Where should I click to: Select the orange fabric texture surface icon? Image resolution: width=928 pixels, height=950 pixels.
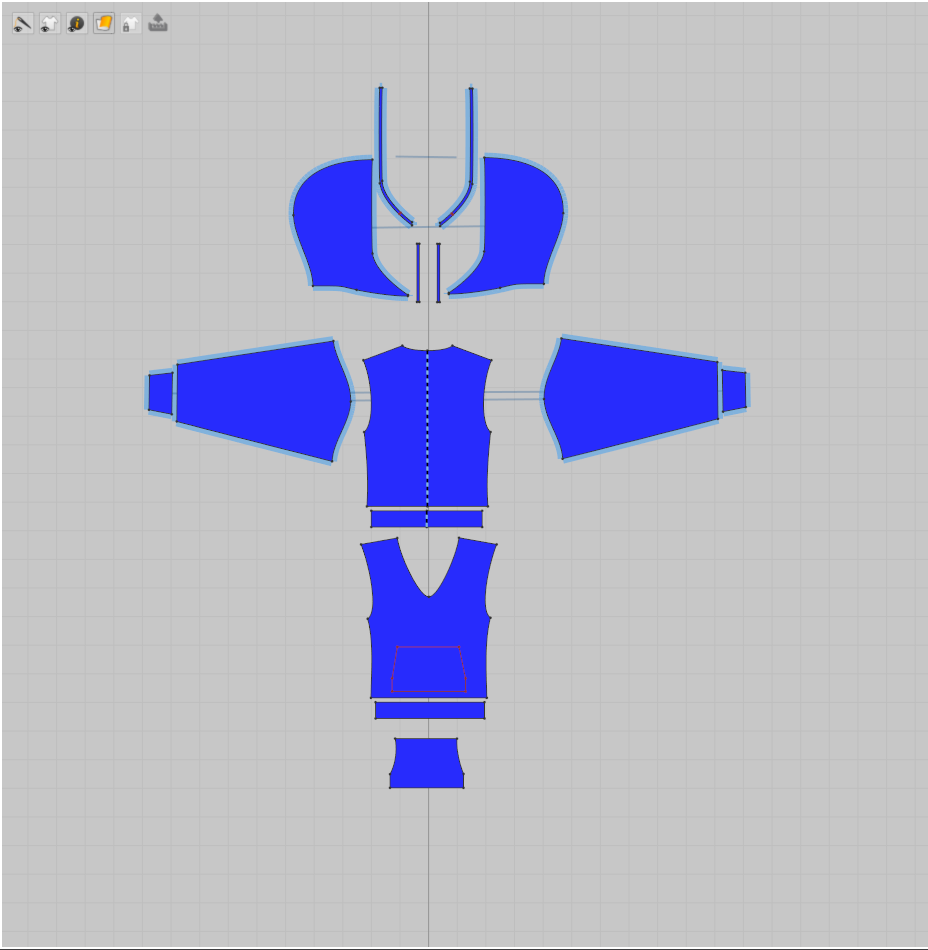coord(104,24)
